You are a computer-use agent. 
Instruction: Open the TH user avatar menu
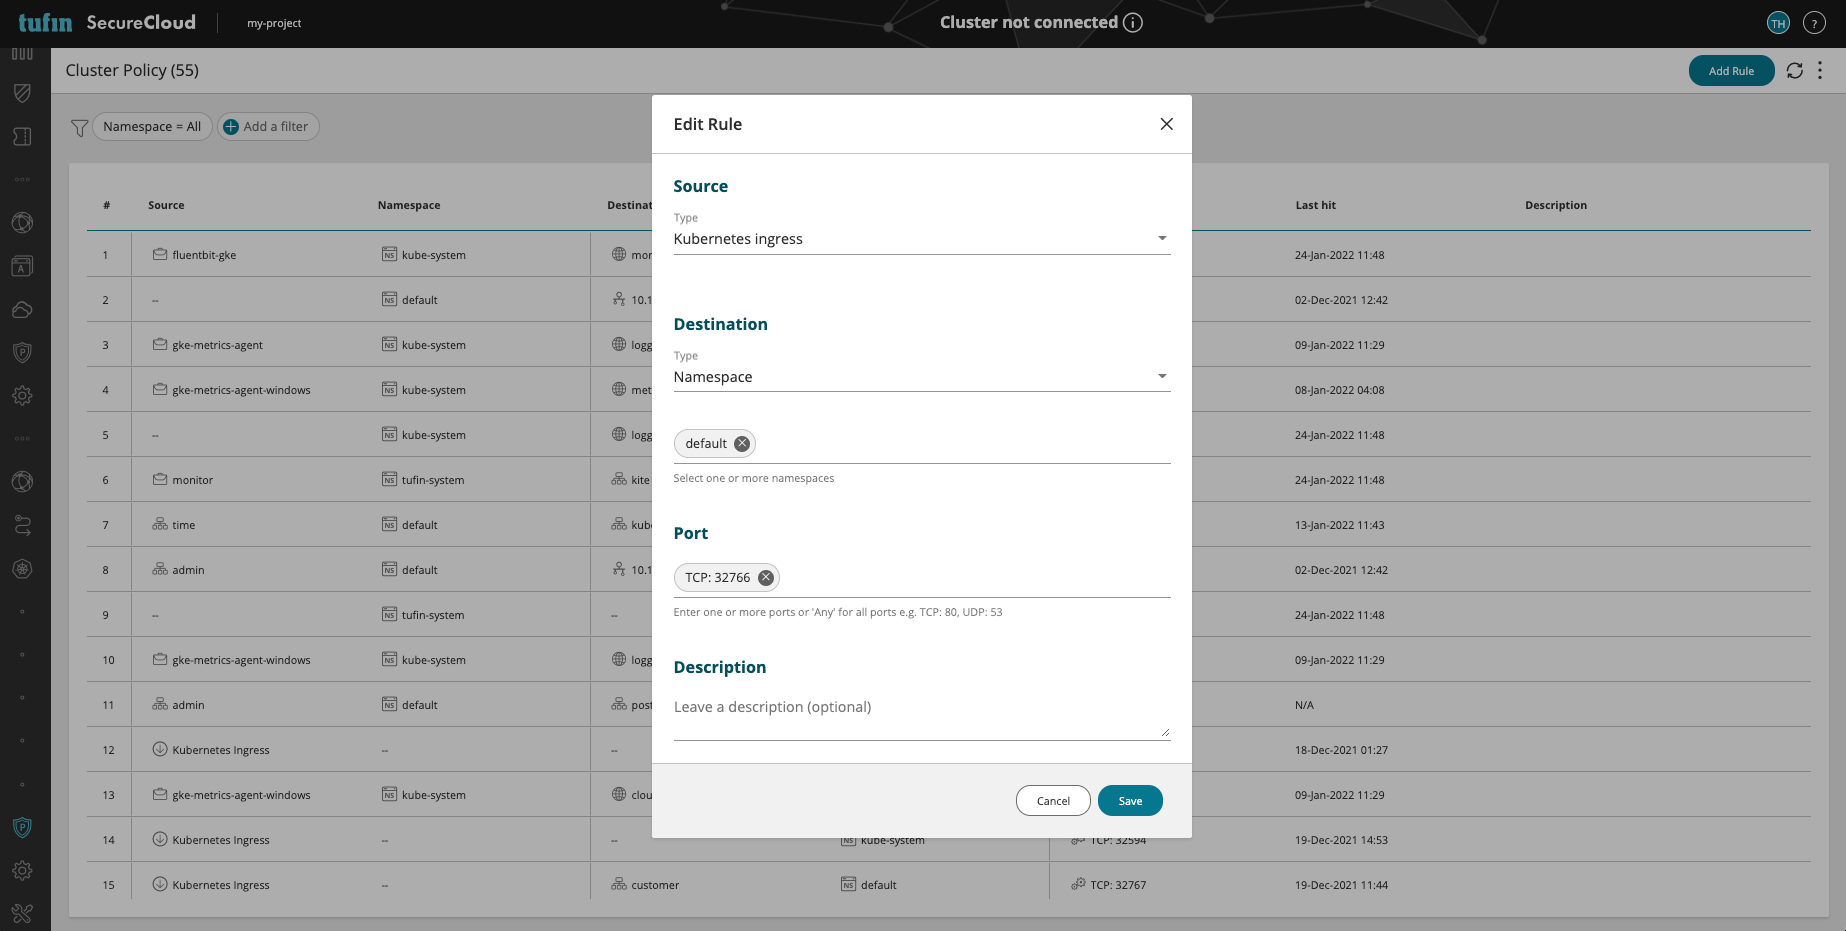coord(1778,23)
